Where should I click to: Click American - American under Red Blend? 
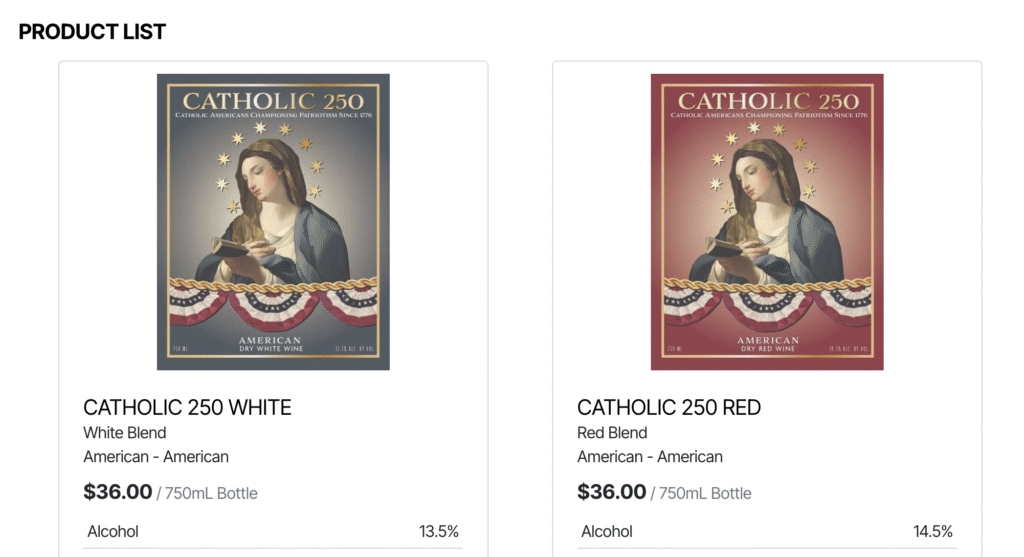pos(650,457)
